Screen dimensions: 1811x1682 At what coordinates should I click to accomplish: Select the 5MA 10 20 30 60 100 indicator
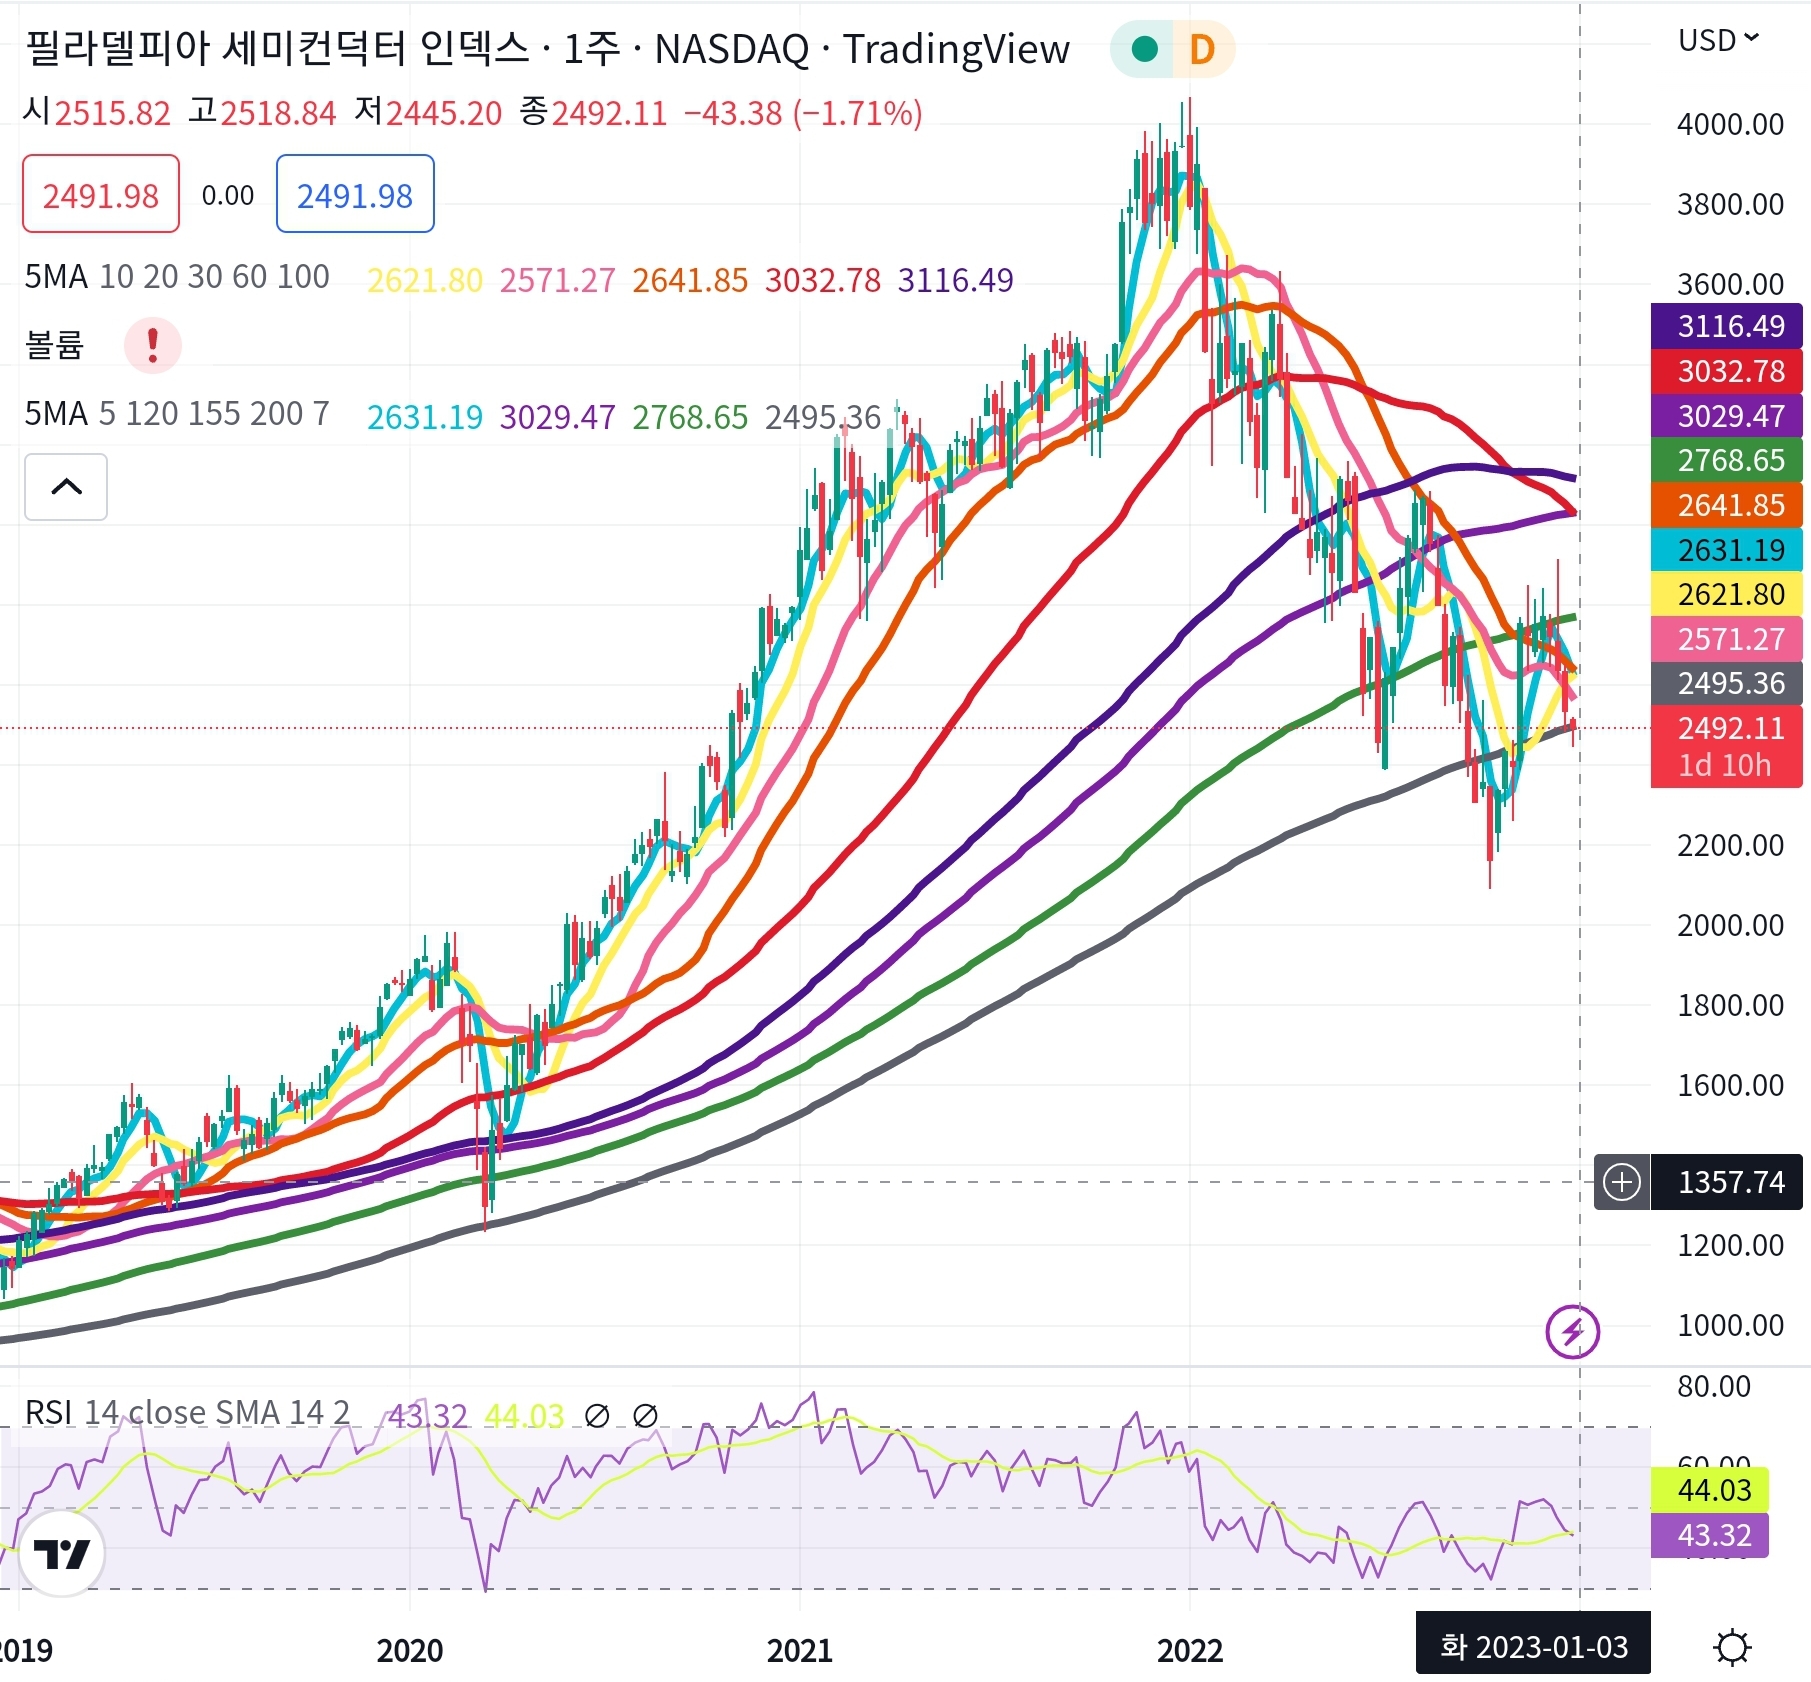coord(177,277)
